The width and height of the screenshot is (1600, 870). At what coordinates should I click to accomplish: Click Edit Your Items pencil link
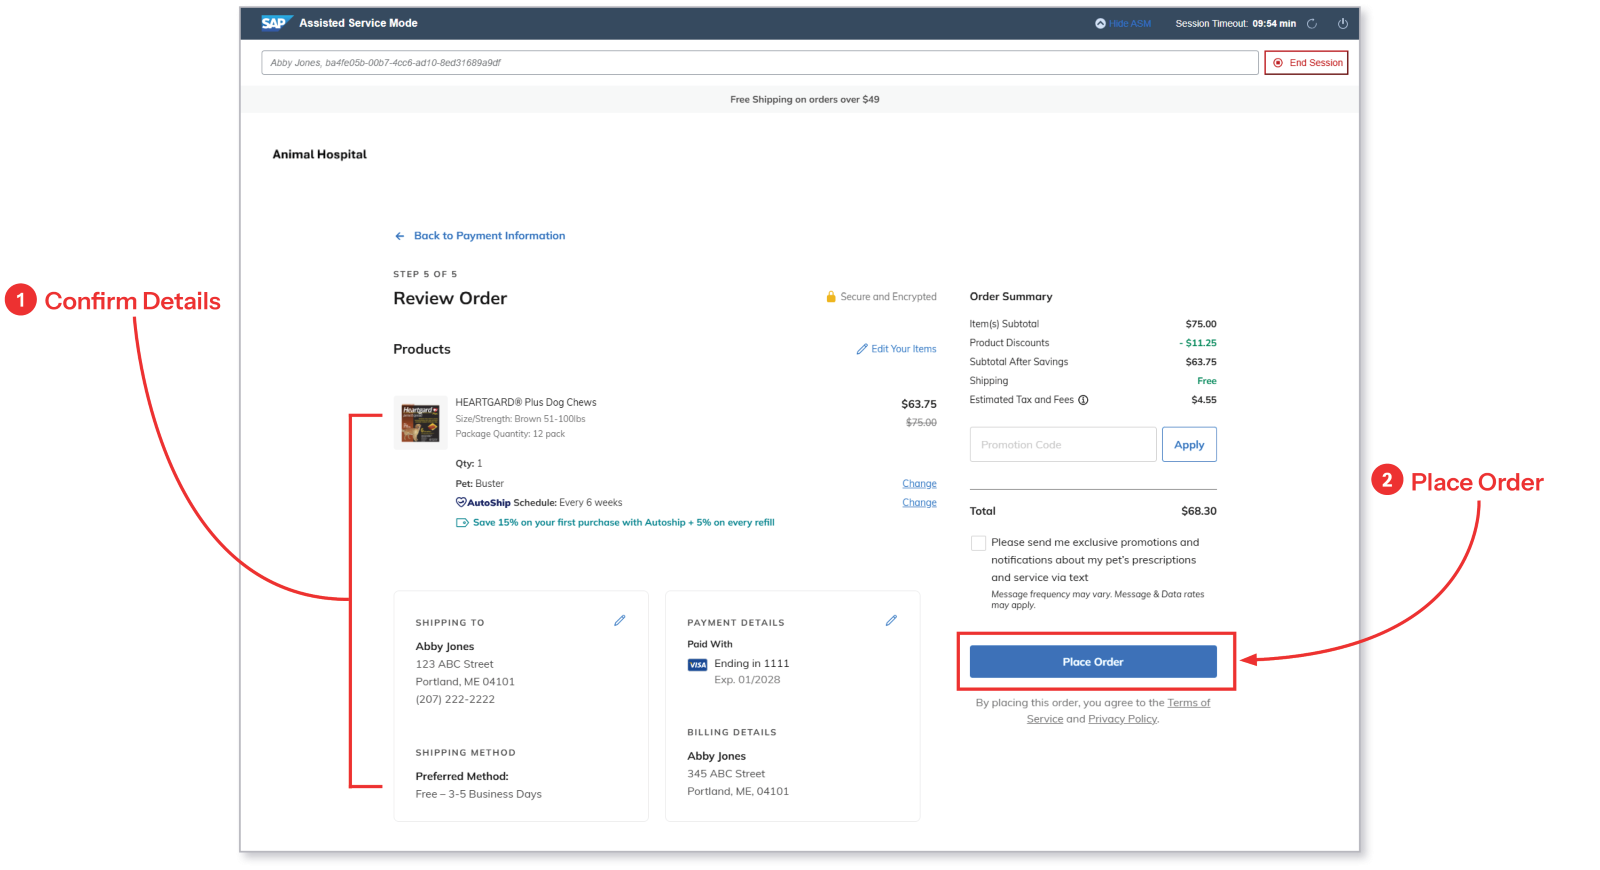click(x=896, y=349)
